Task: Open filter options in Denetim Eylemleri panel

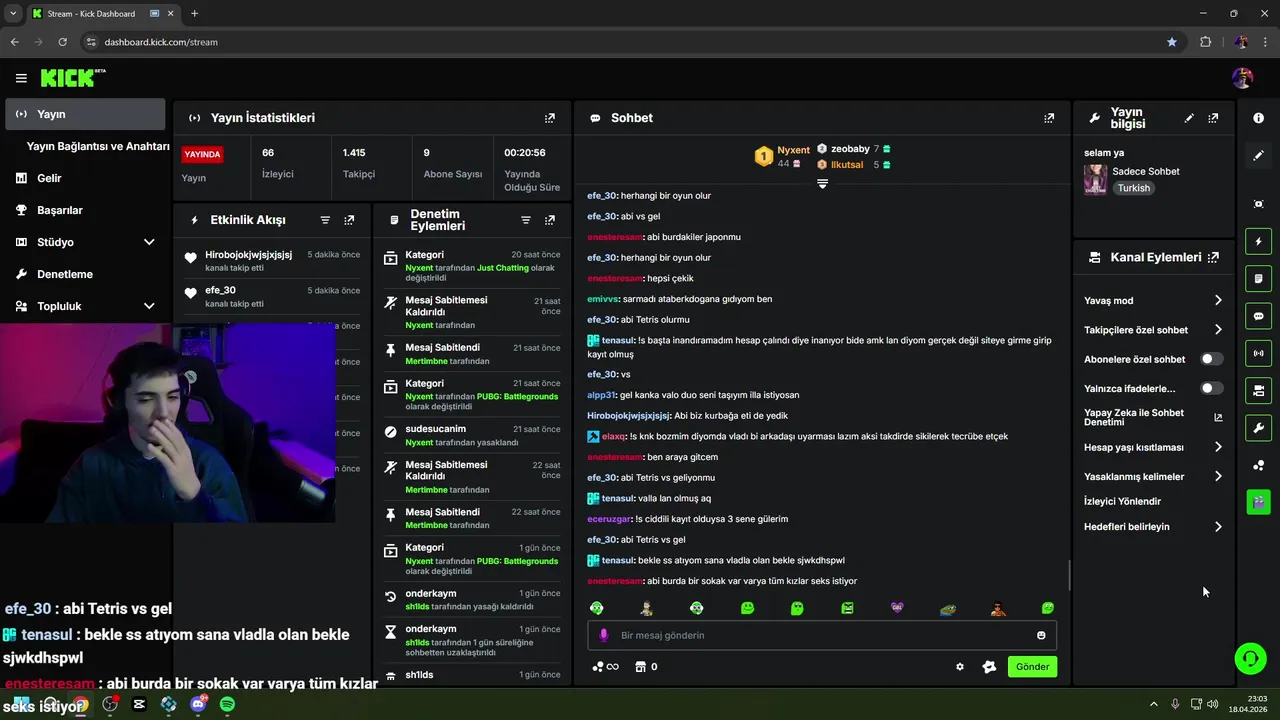Action: (526, 220)
